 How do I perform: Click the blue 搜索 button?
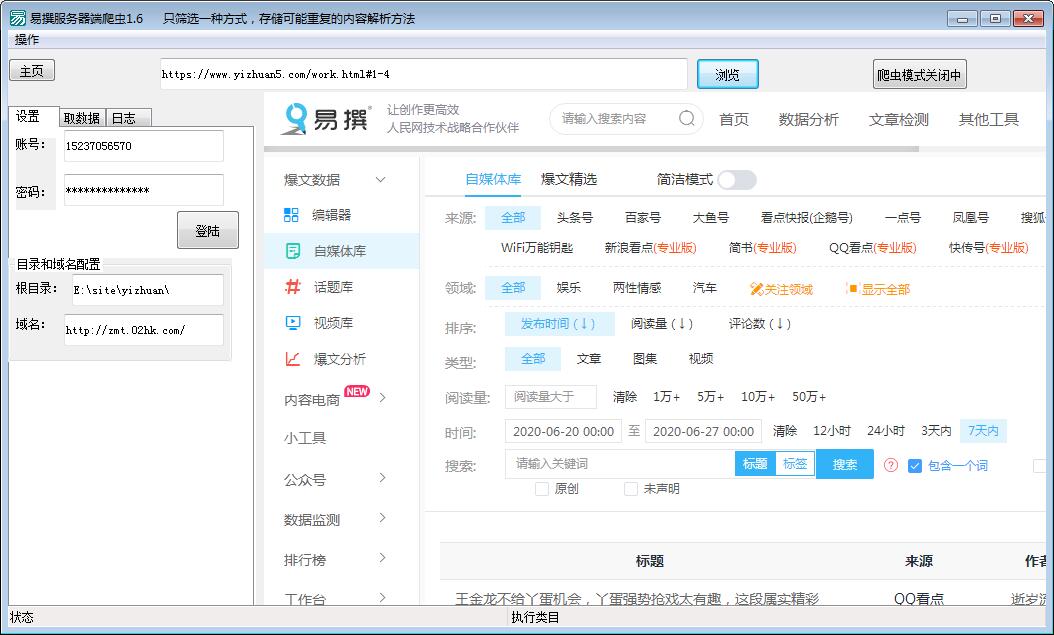(844, 464)
